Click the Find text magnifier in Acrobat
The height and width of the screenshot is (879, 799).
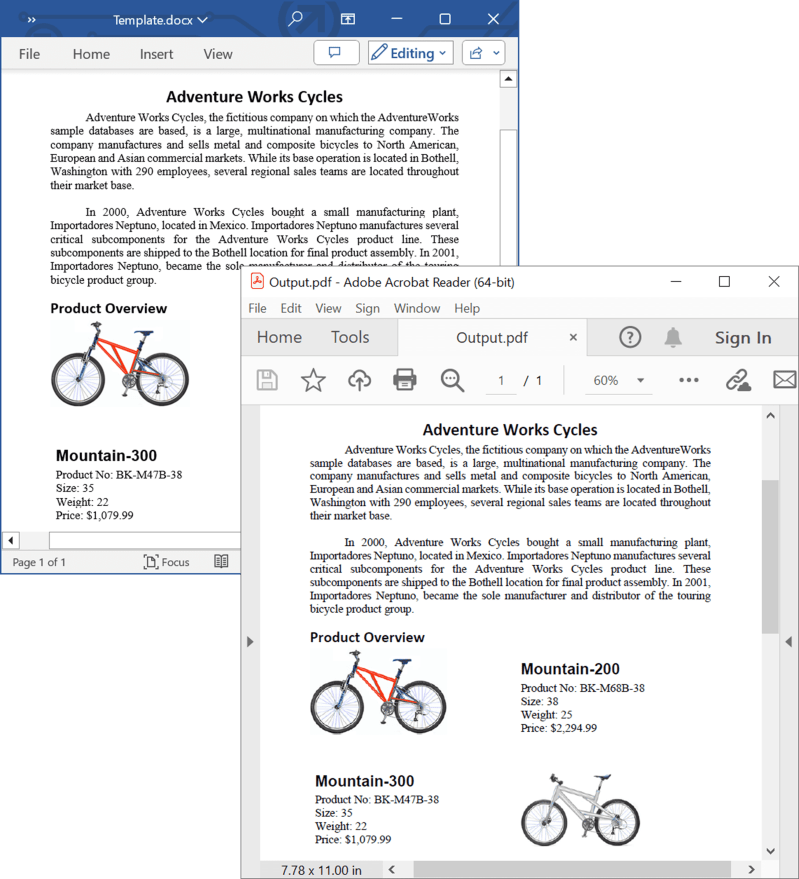pos(452,380)
